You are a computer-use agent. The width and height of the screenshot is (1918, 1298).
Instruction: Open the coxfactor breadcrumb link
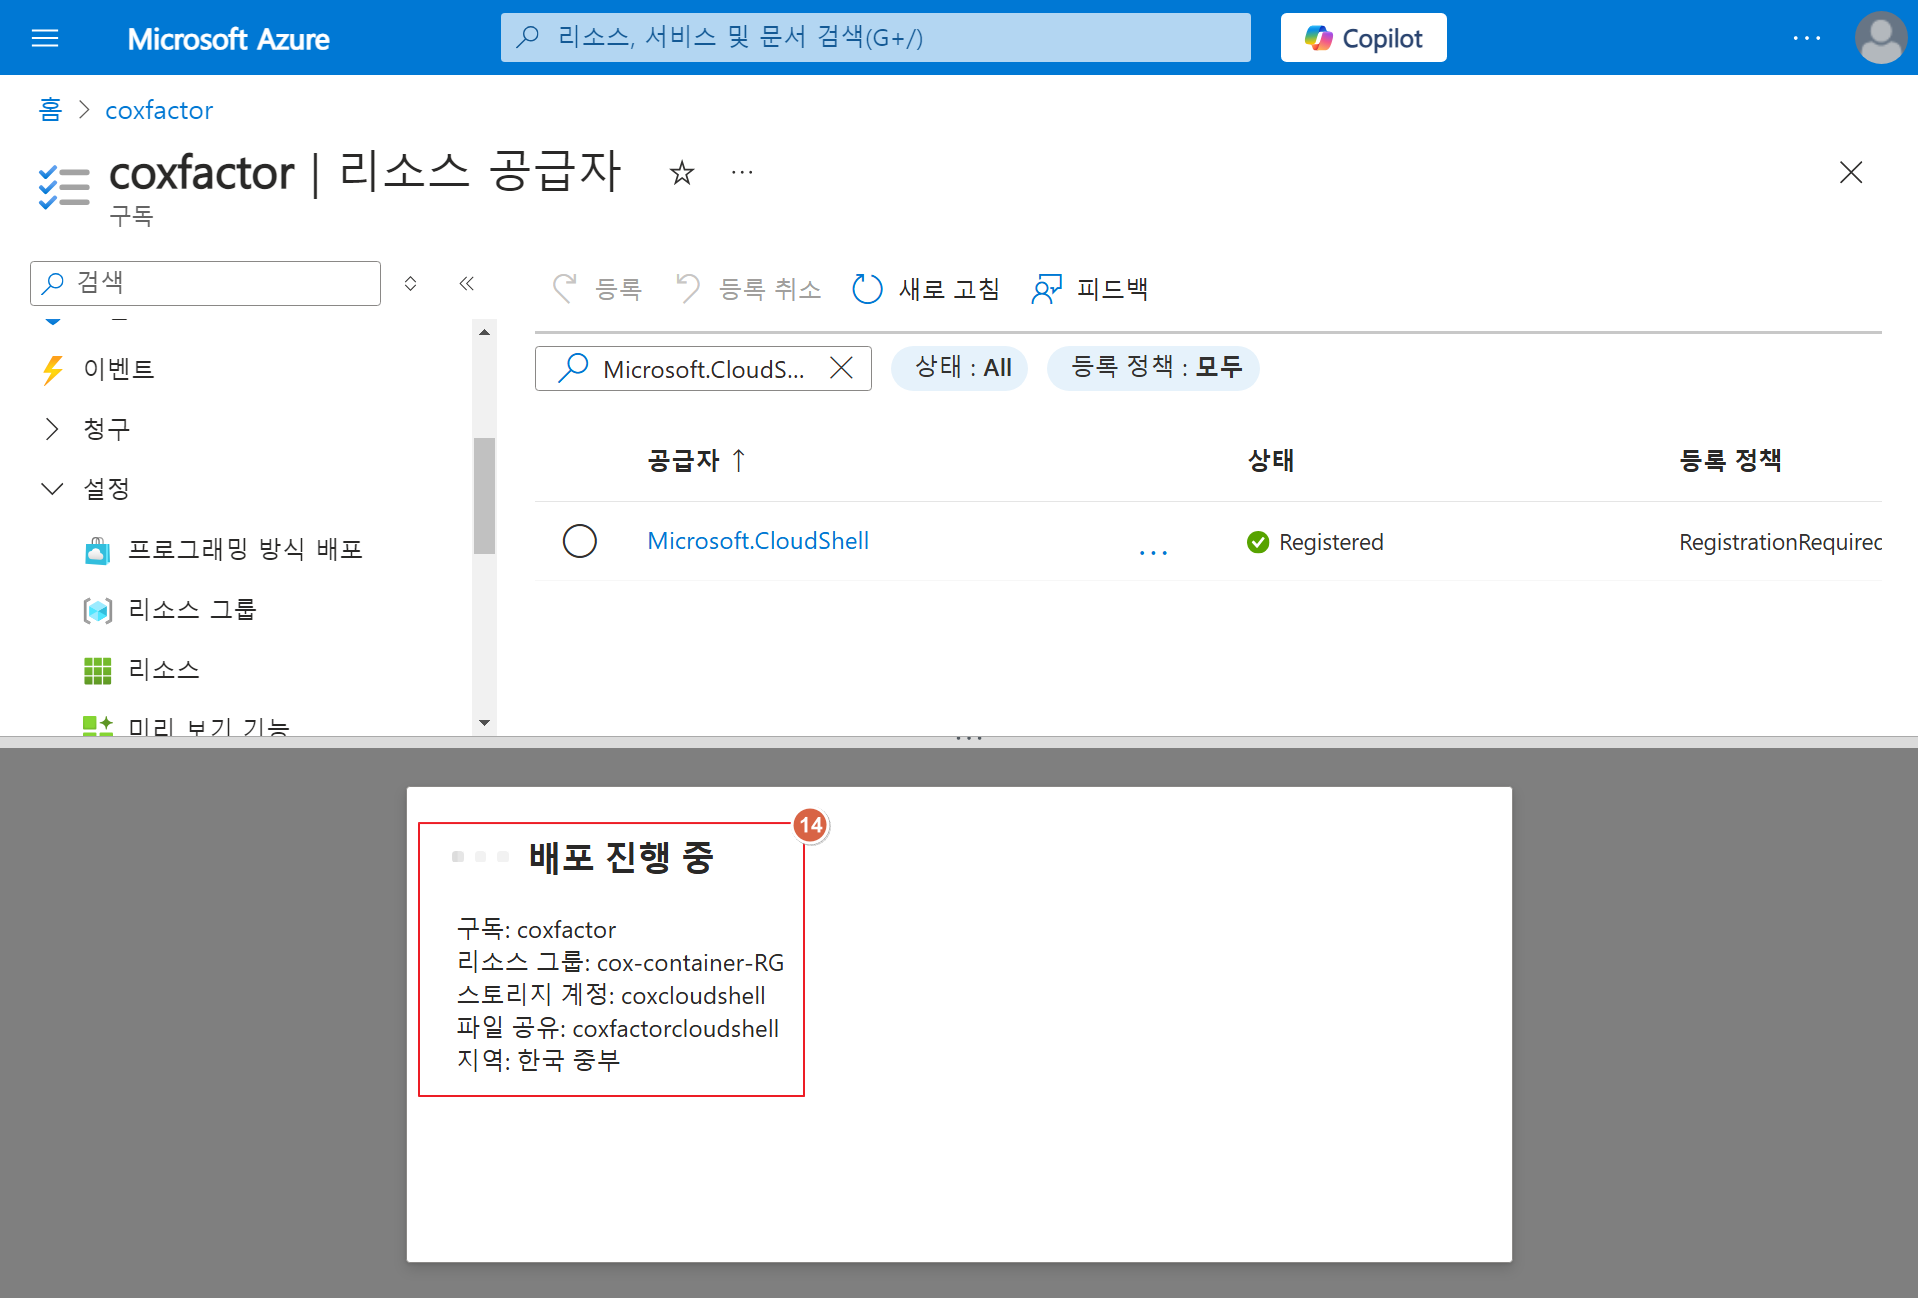pyautogui.click(x=159, y=110)
